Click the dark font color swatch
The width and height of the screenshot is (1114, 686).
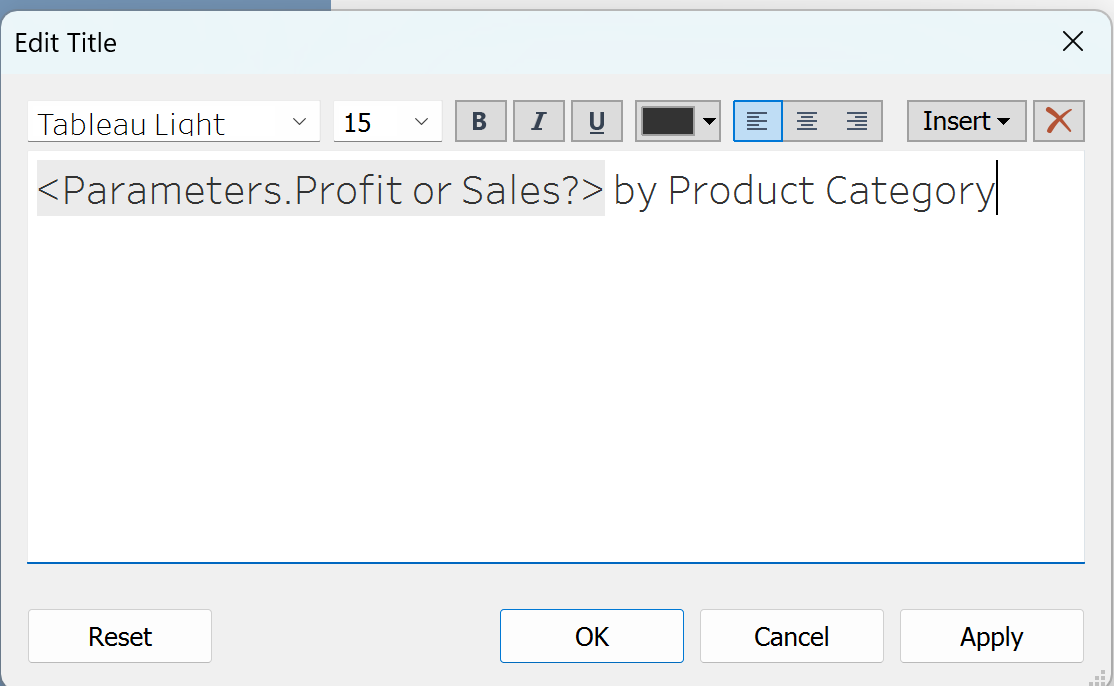[668, 122]
